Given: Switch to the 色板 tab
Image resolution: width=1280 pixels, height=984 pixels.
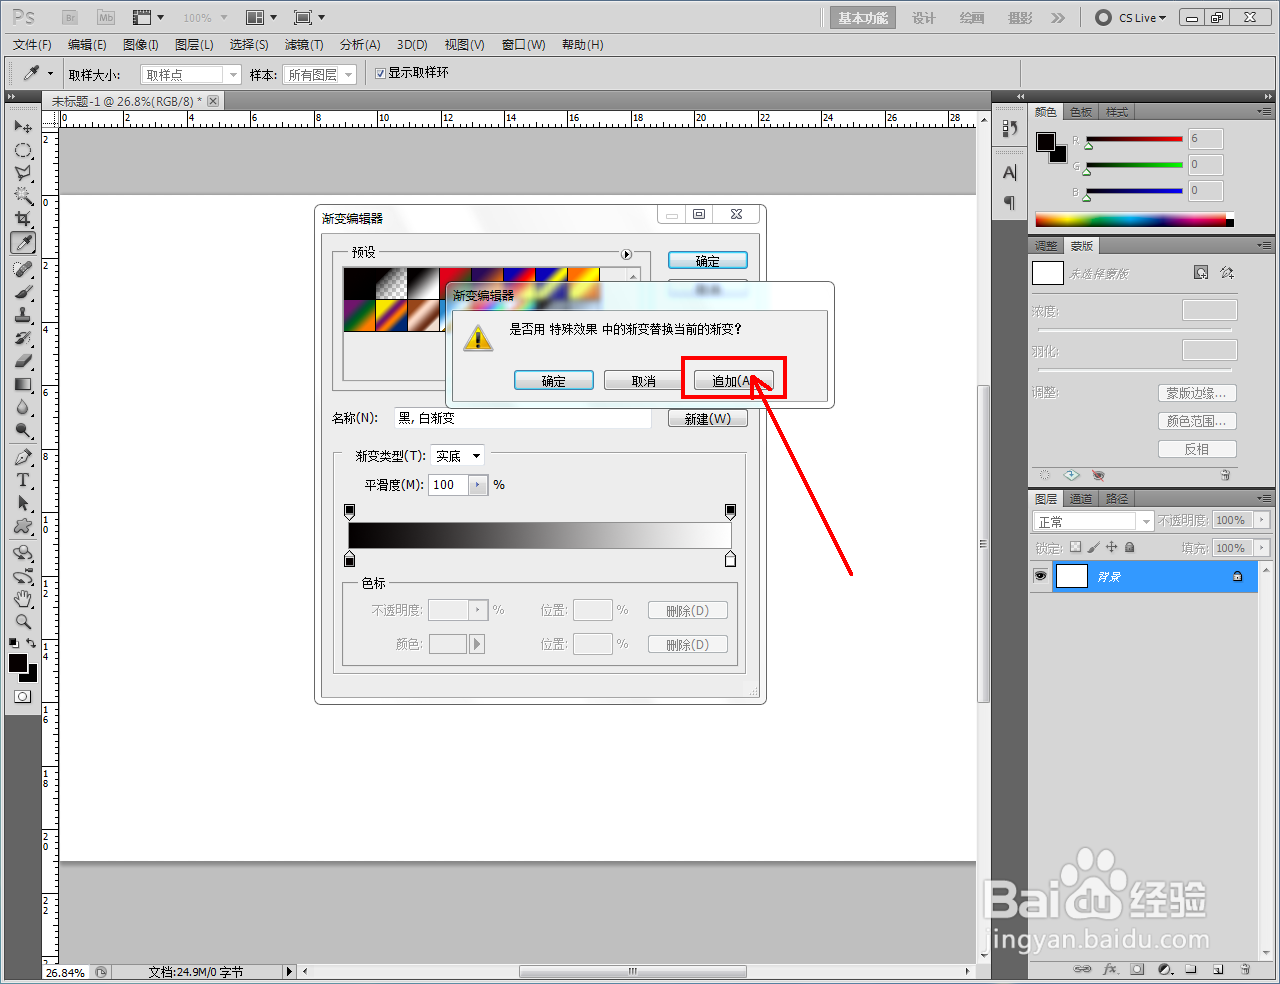Looking at the screenshot, I should 1081,112.
